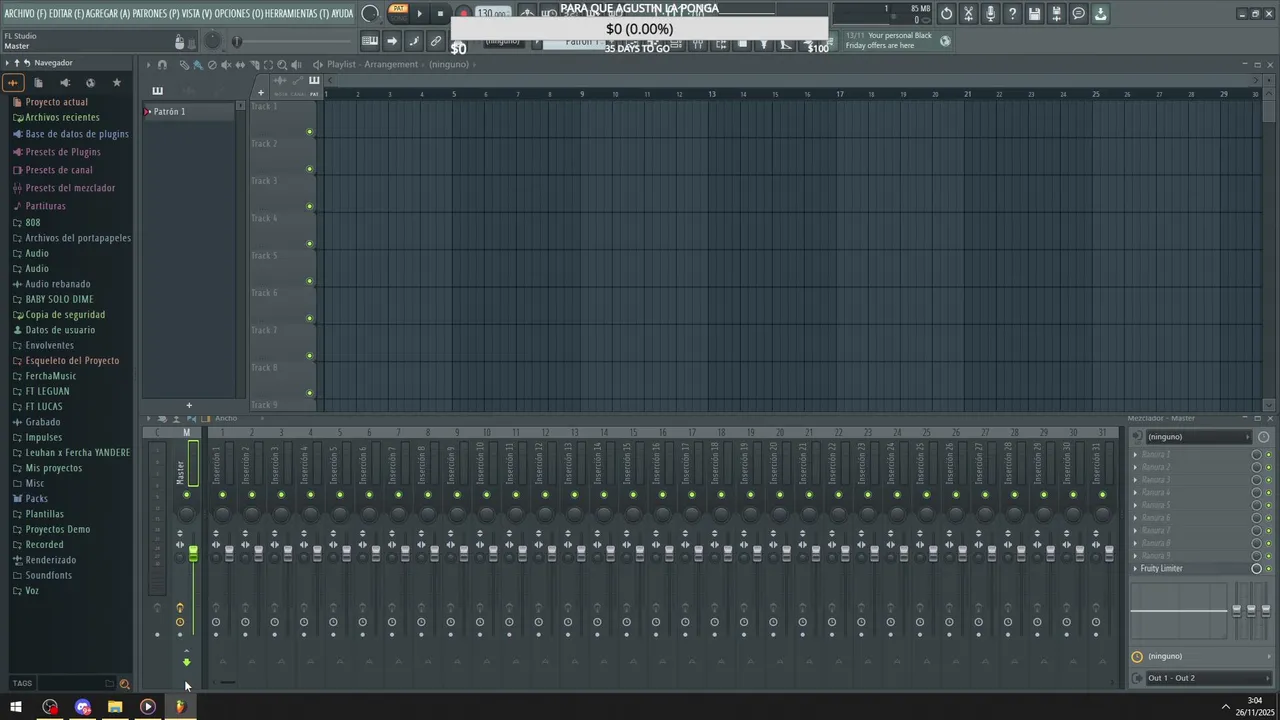
Task: Open the help question mark icon
Action: (x=1013, y=14)
